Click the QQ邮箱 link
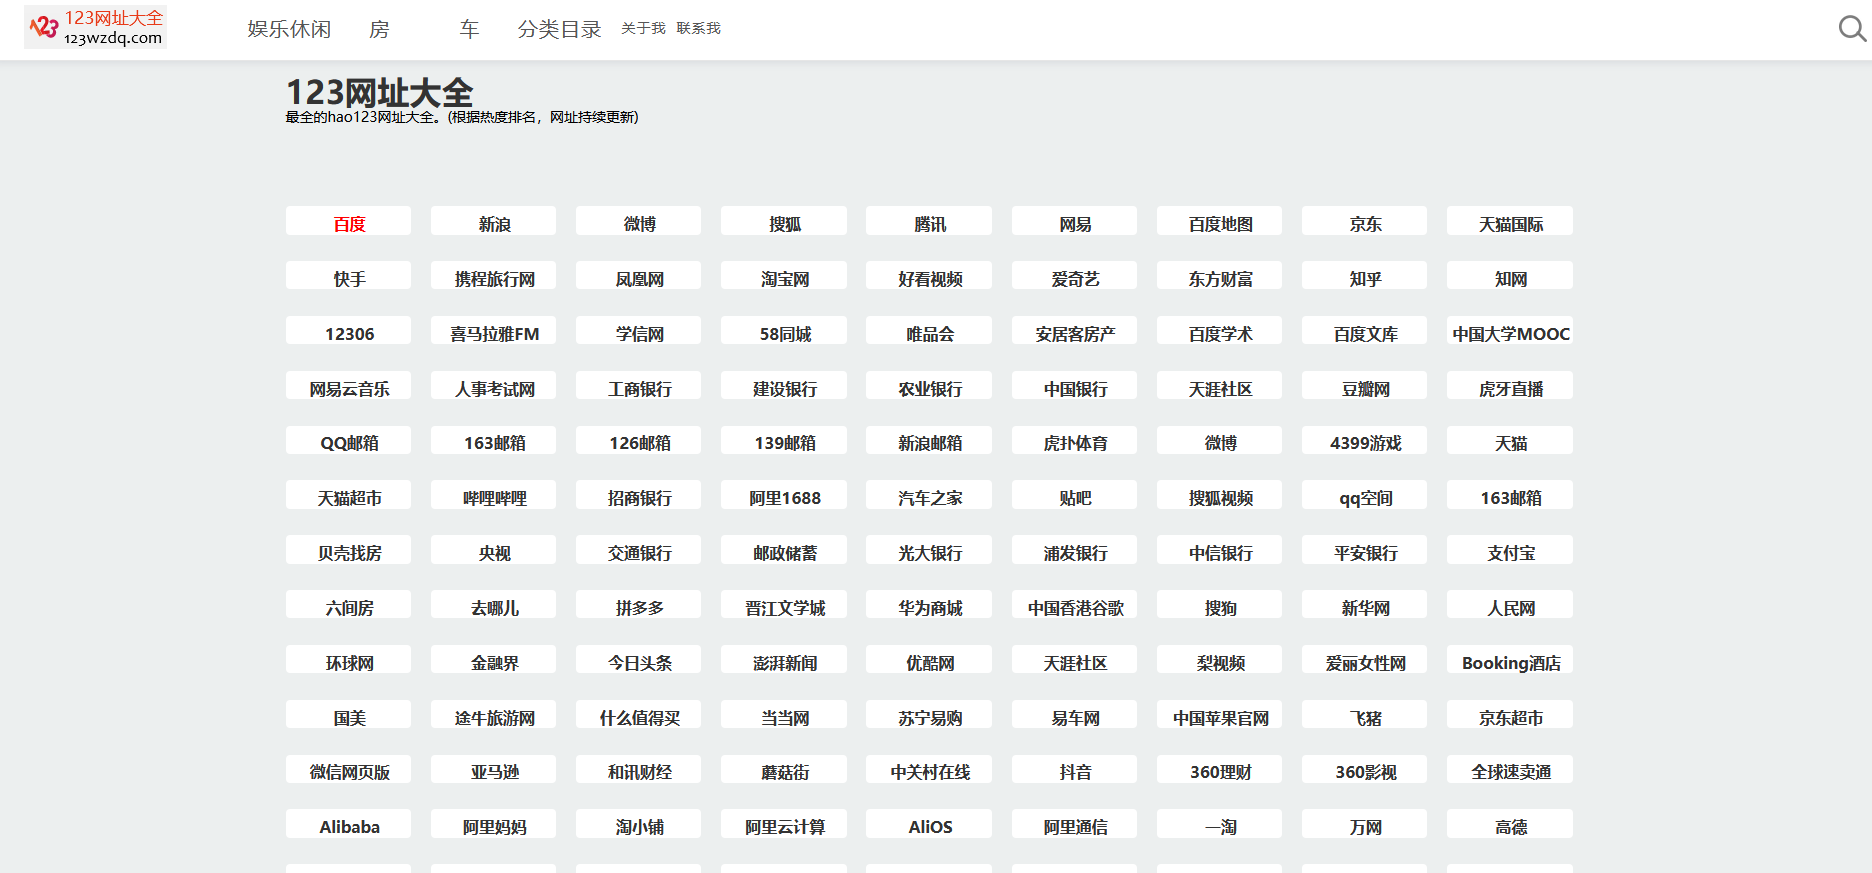Image resolution: width=1872 pixels, height=873 pixels. click(x=349, y=443)
